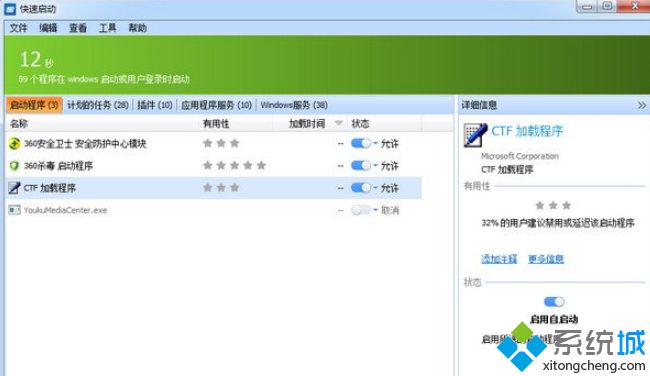650x376 pixels.
Task: Click the 12 秒 boot time text
Action: click(x=36, y=59)
